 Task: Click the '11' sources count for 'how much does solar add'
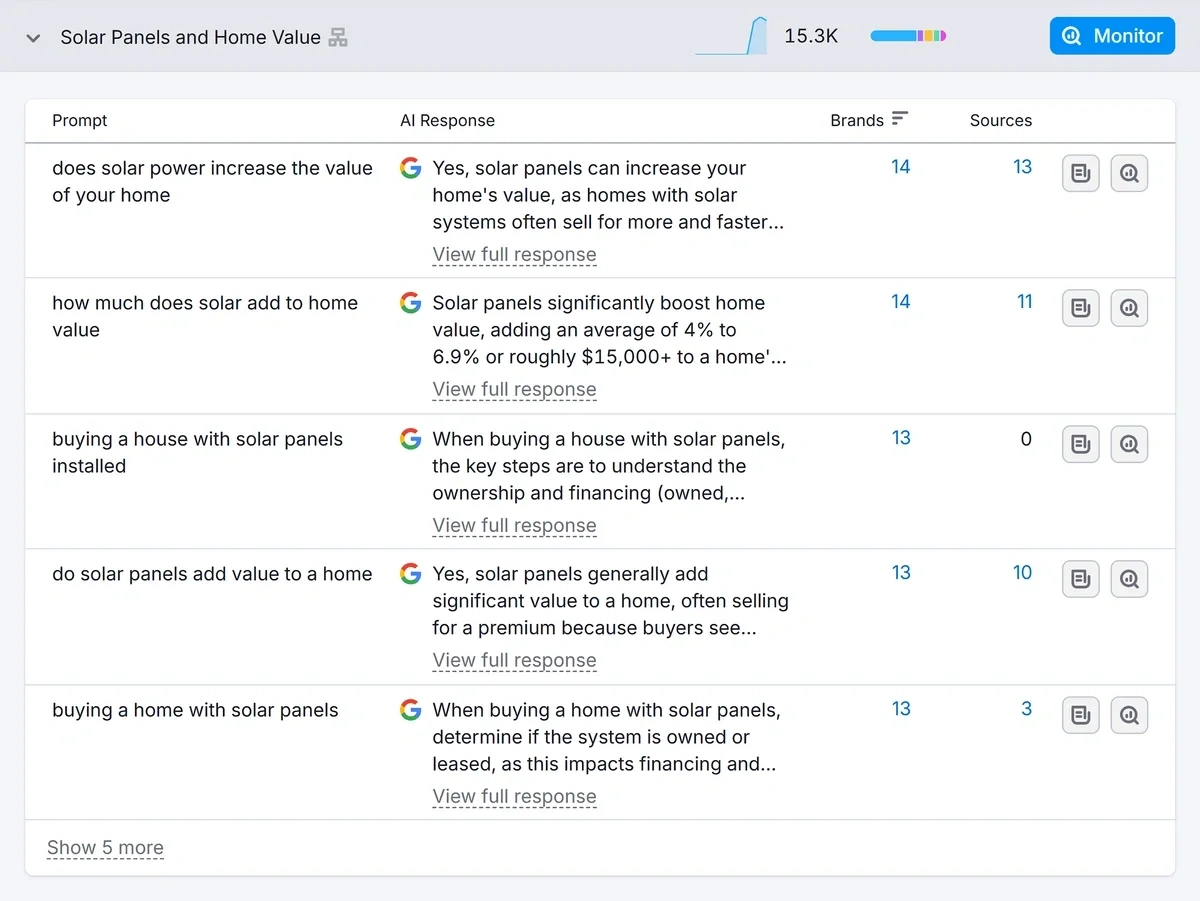click(x=1024, y=301)
